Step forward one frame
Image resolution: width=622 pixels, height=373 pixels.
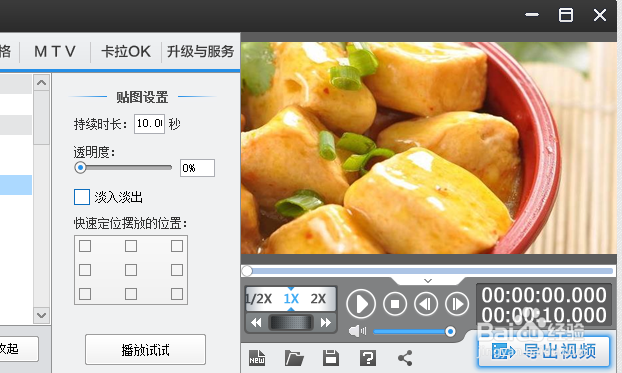(x=457, y=304)
